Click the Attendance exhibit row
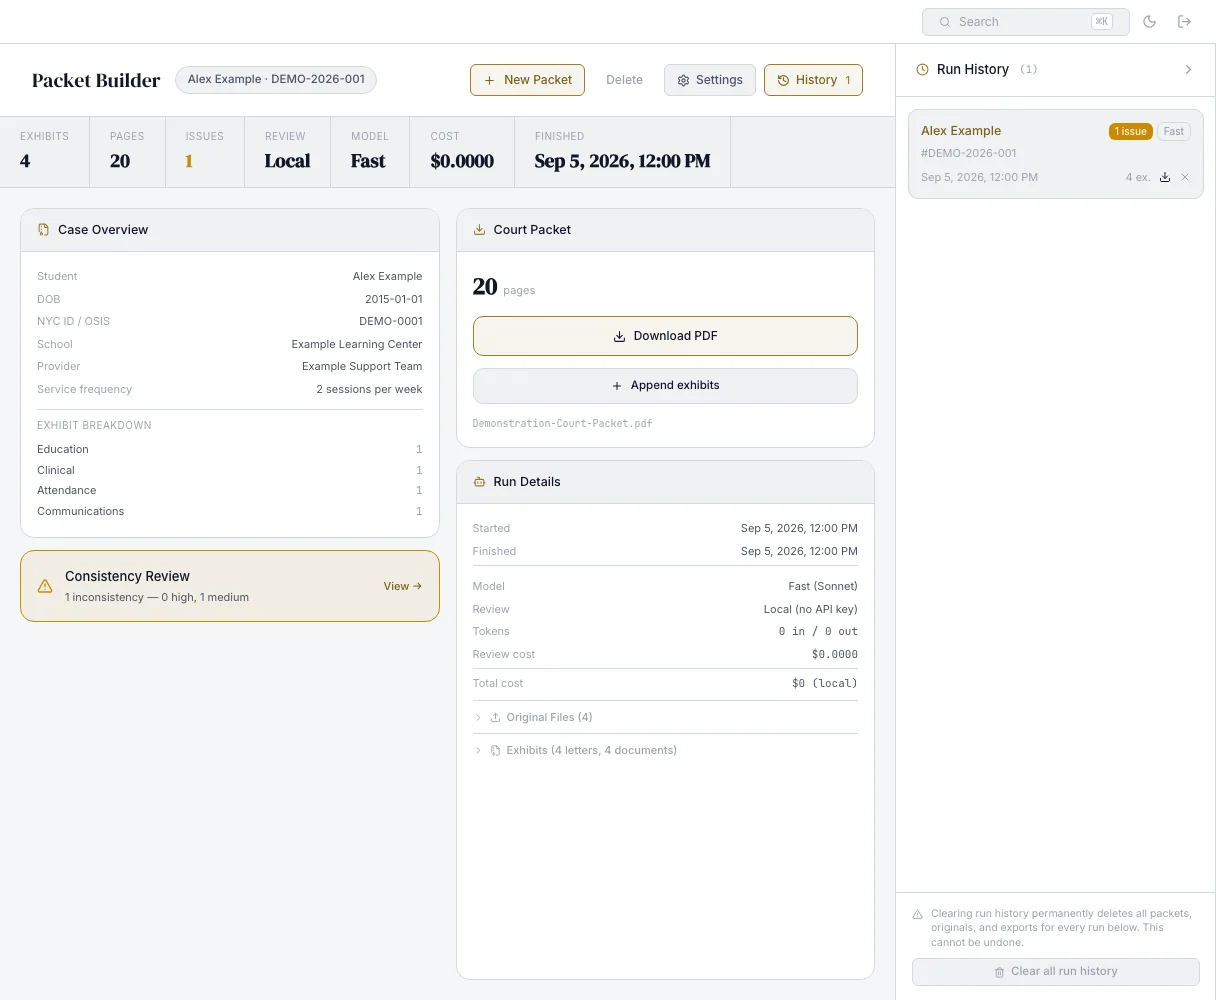Screen dimensions: 1216x1000 (x=229, y=490)
